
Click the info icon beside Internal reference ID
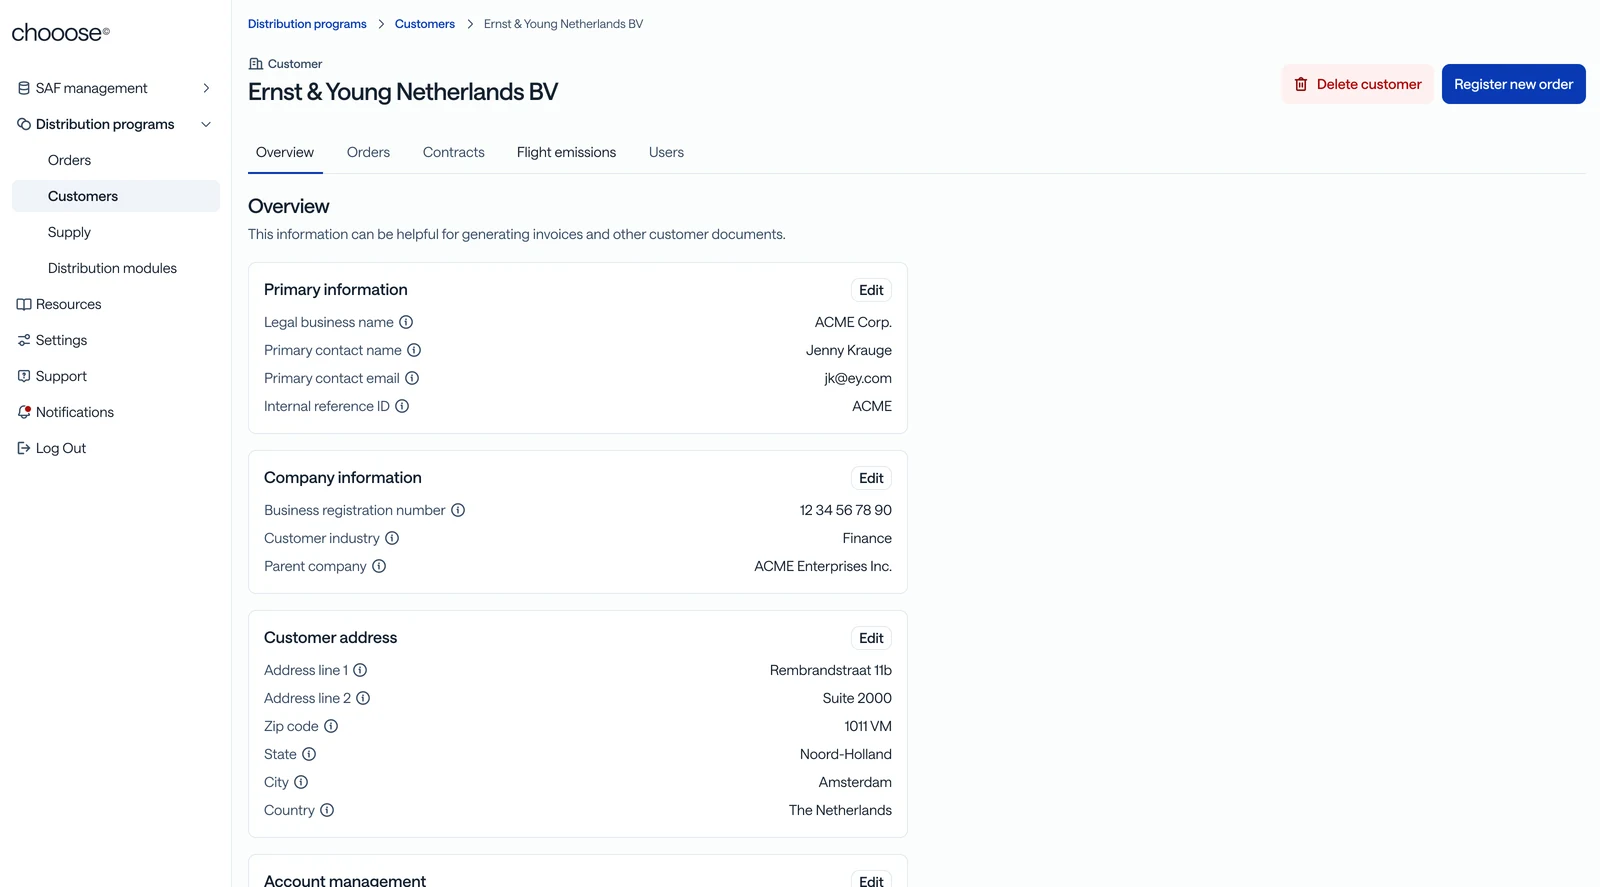point(402,406)
